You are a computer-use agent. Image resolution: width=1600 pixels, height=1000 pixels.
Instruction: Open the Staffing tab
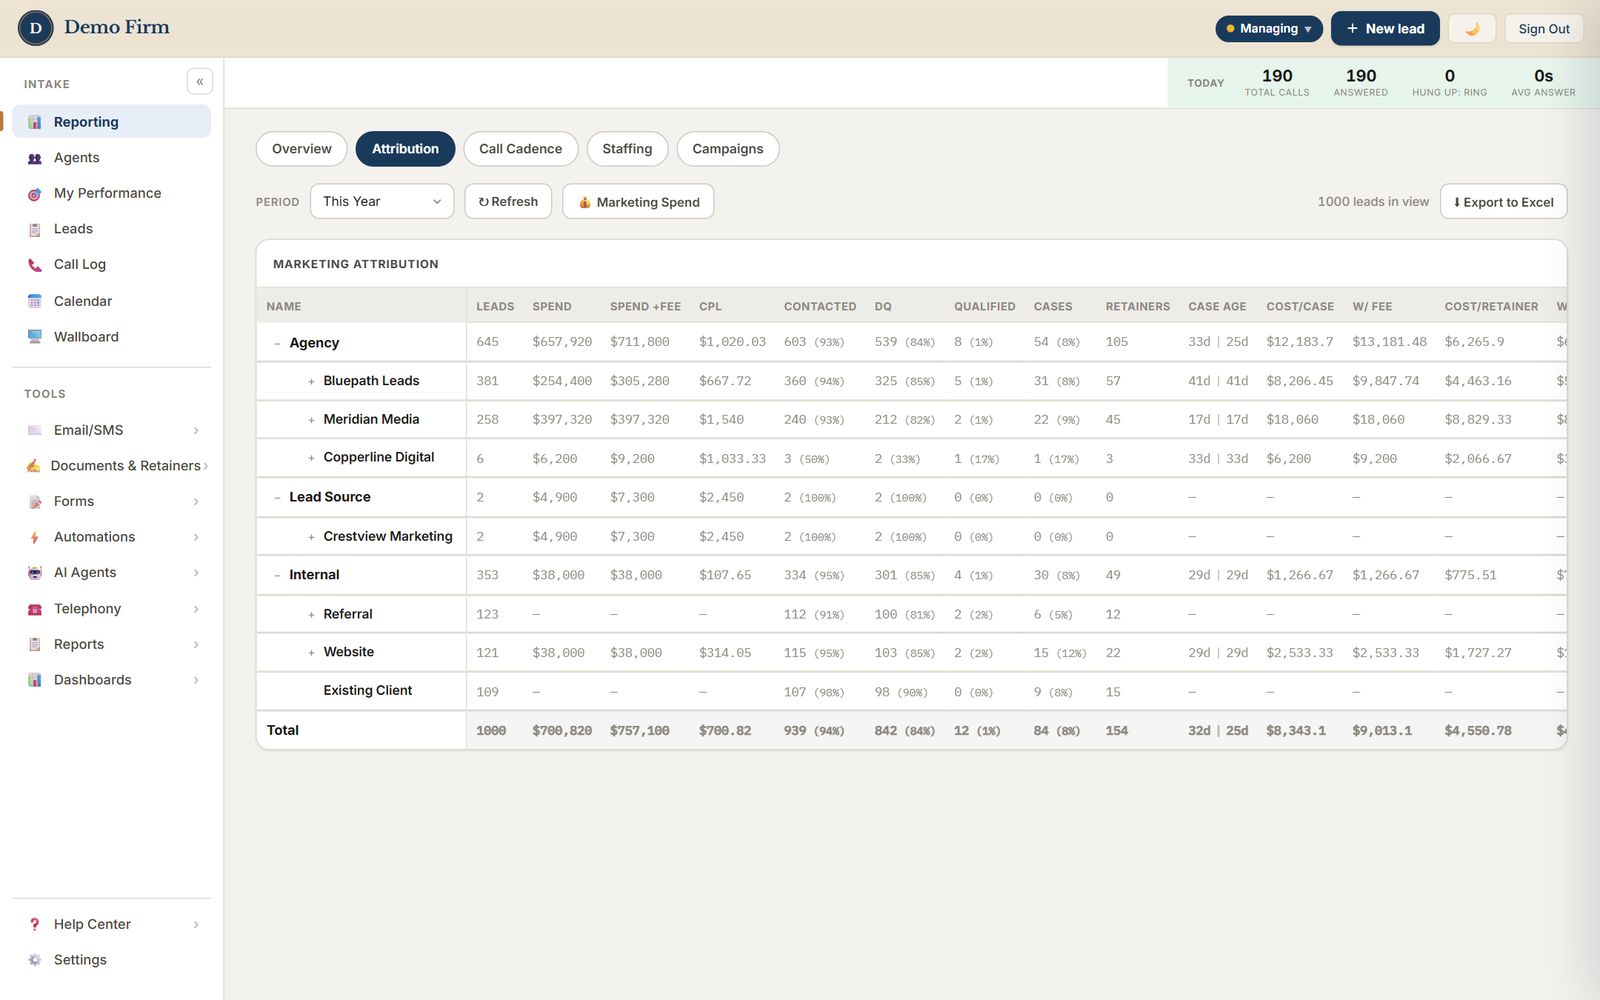pyautogui.click(x=627, y=149)
